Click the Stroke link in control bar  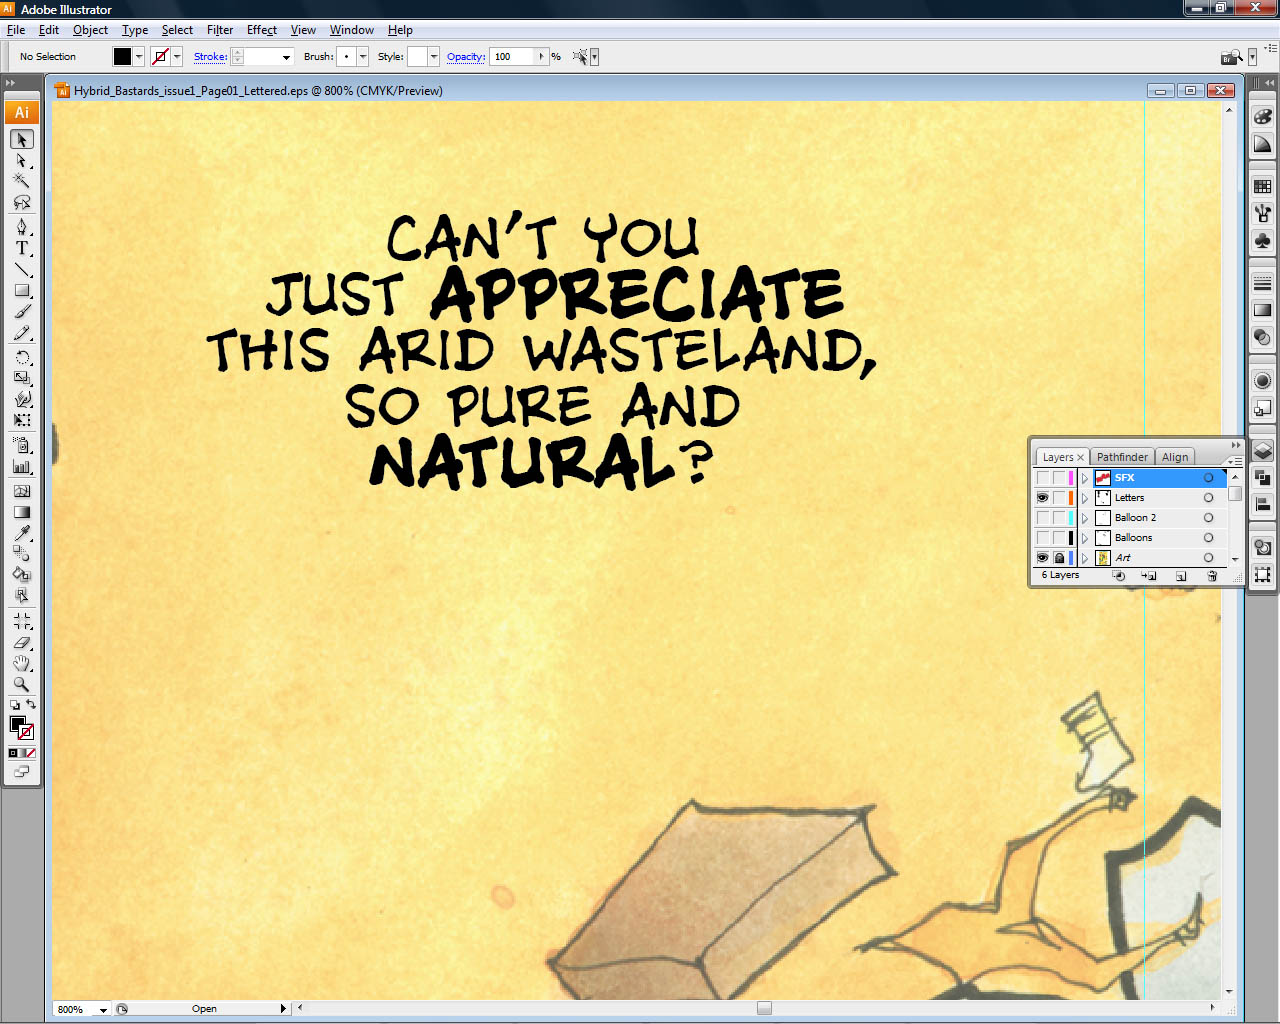tap(210, 57)
